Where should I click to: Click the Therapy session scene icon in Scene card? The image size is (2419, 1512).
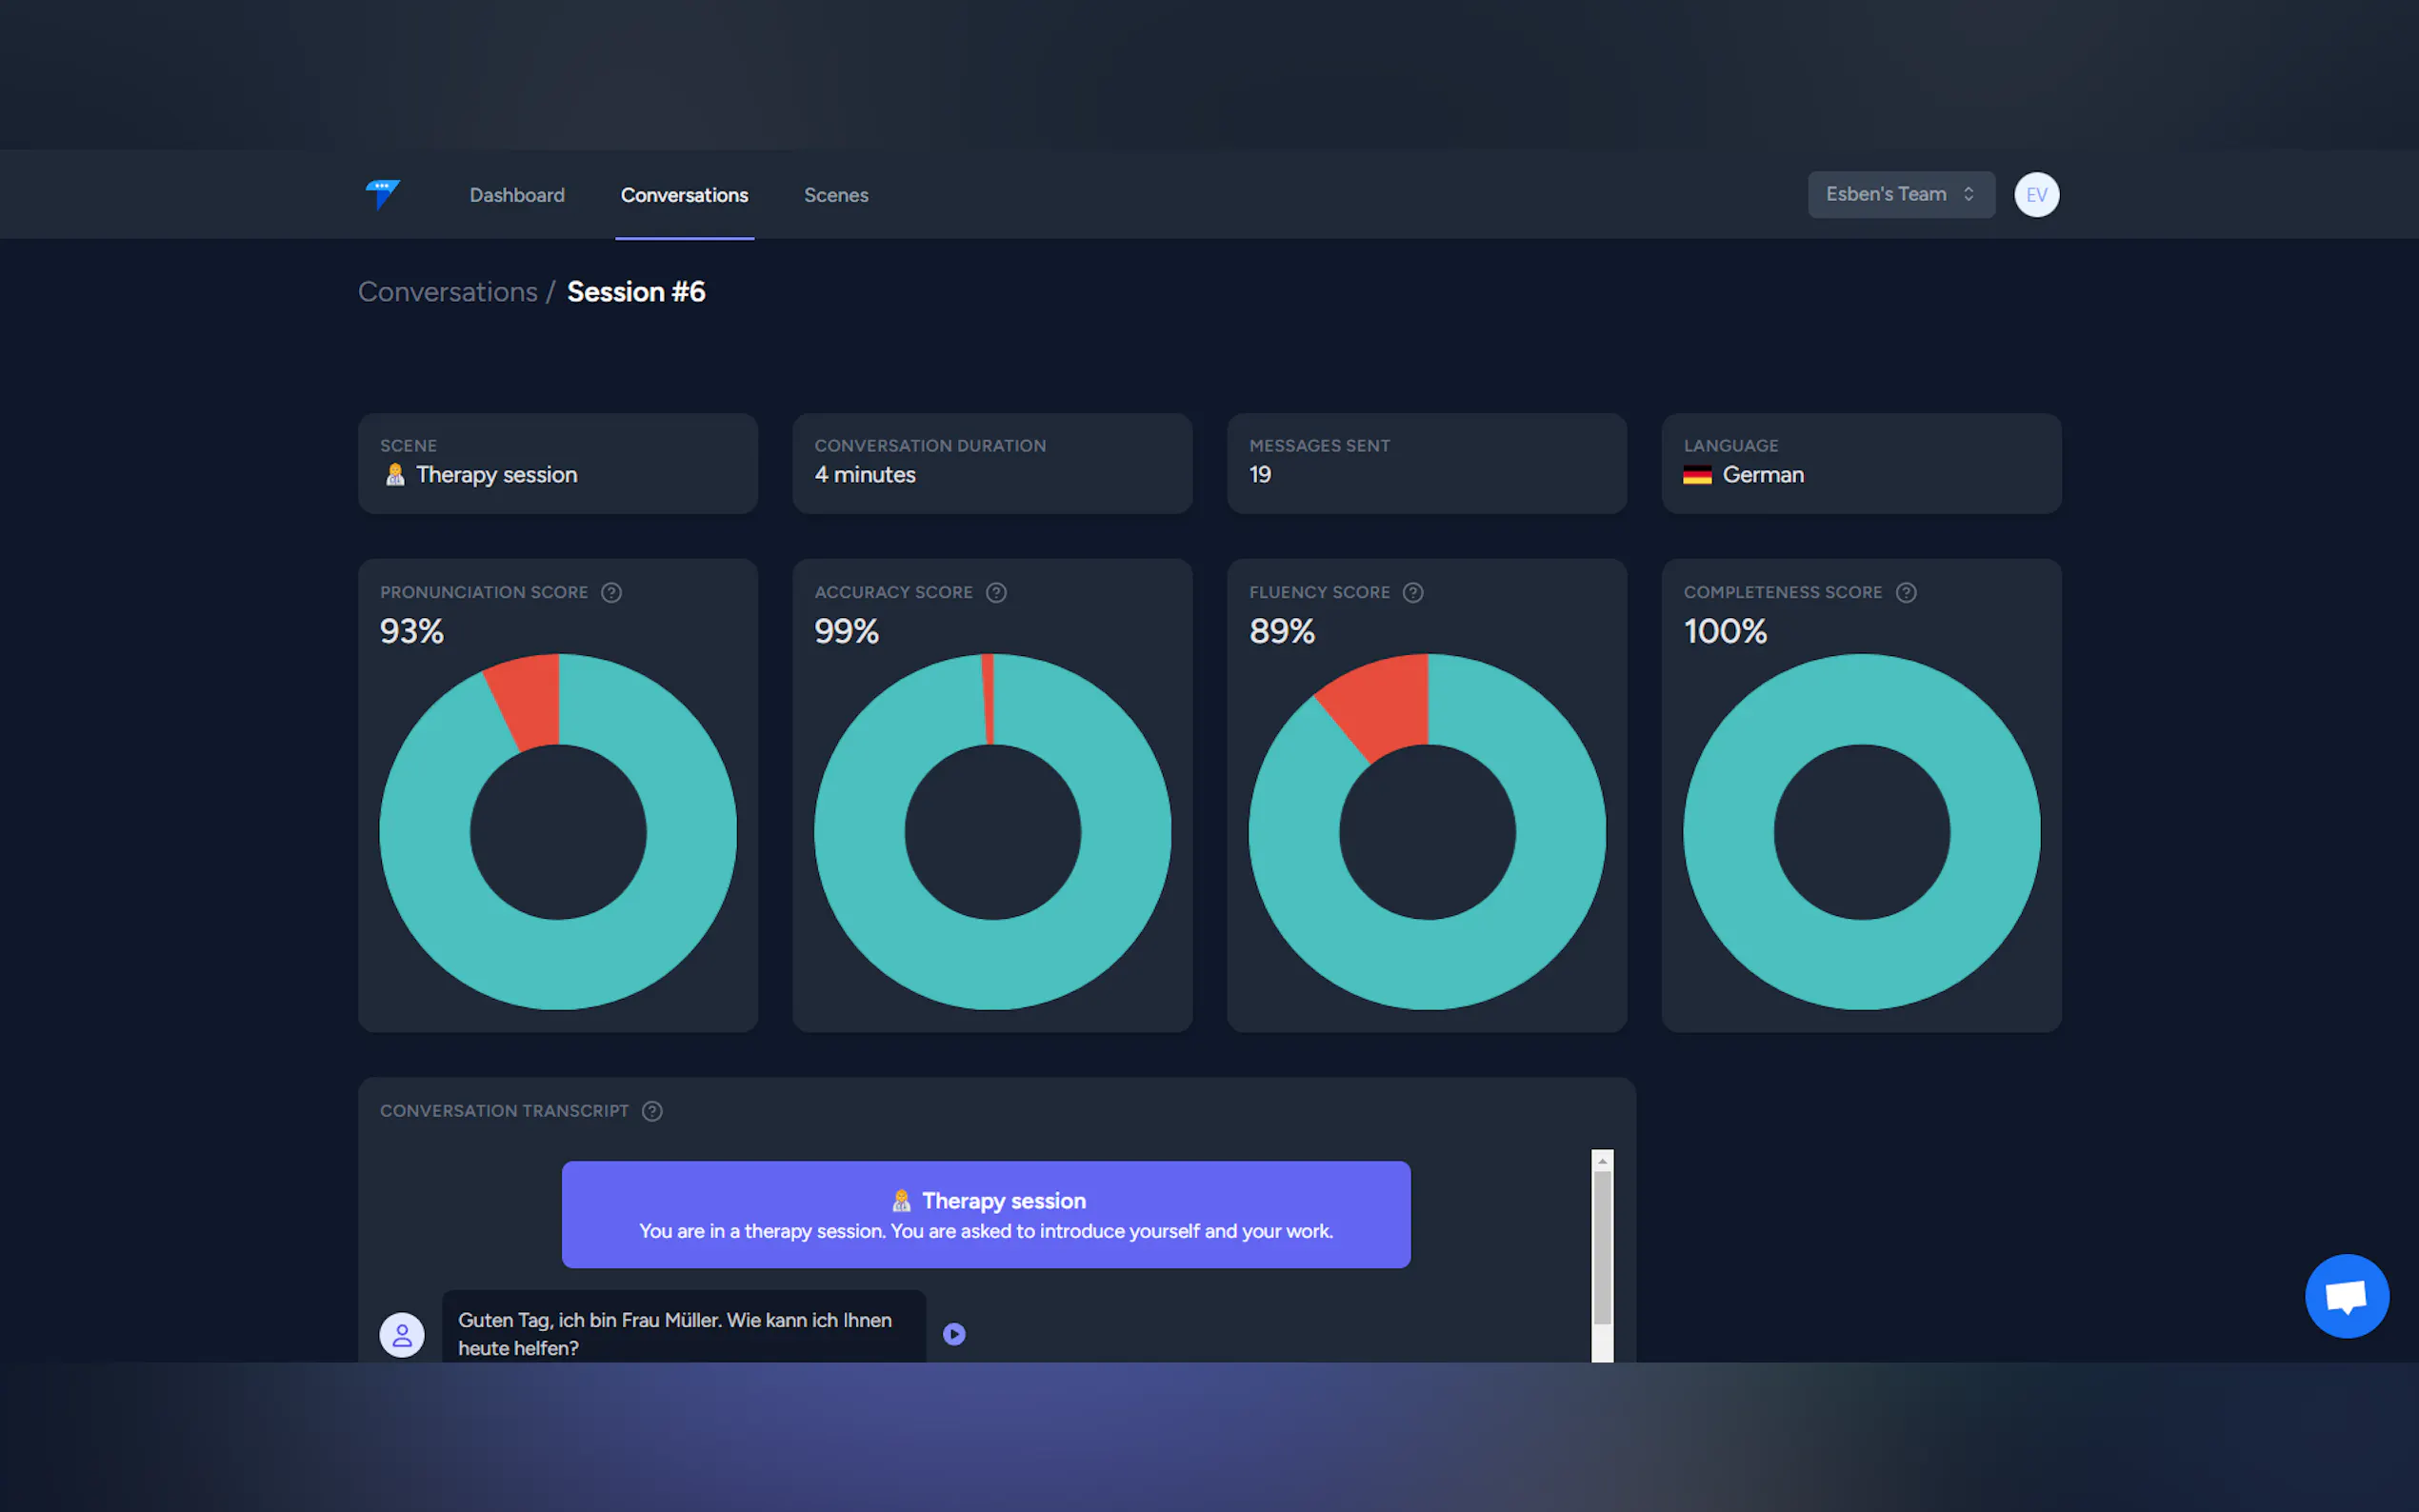[x=395, y=474]
